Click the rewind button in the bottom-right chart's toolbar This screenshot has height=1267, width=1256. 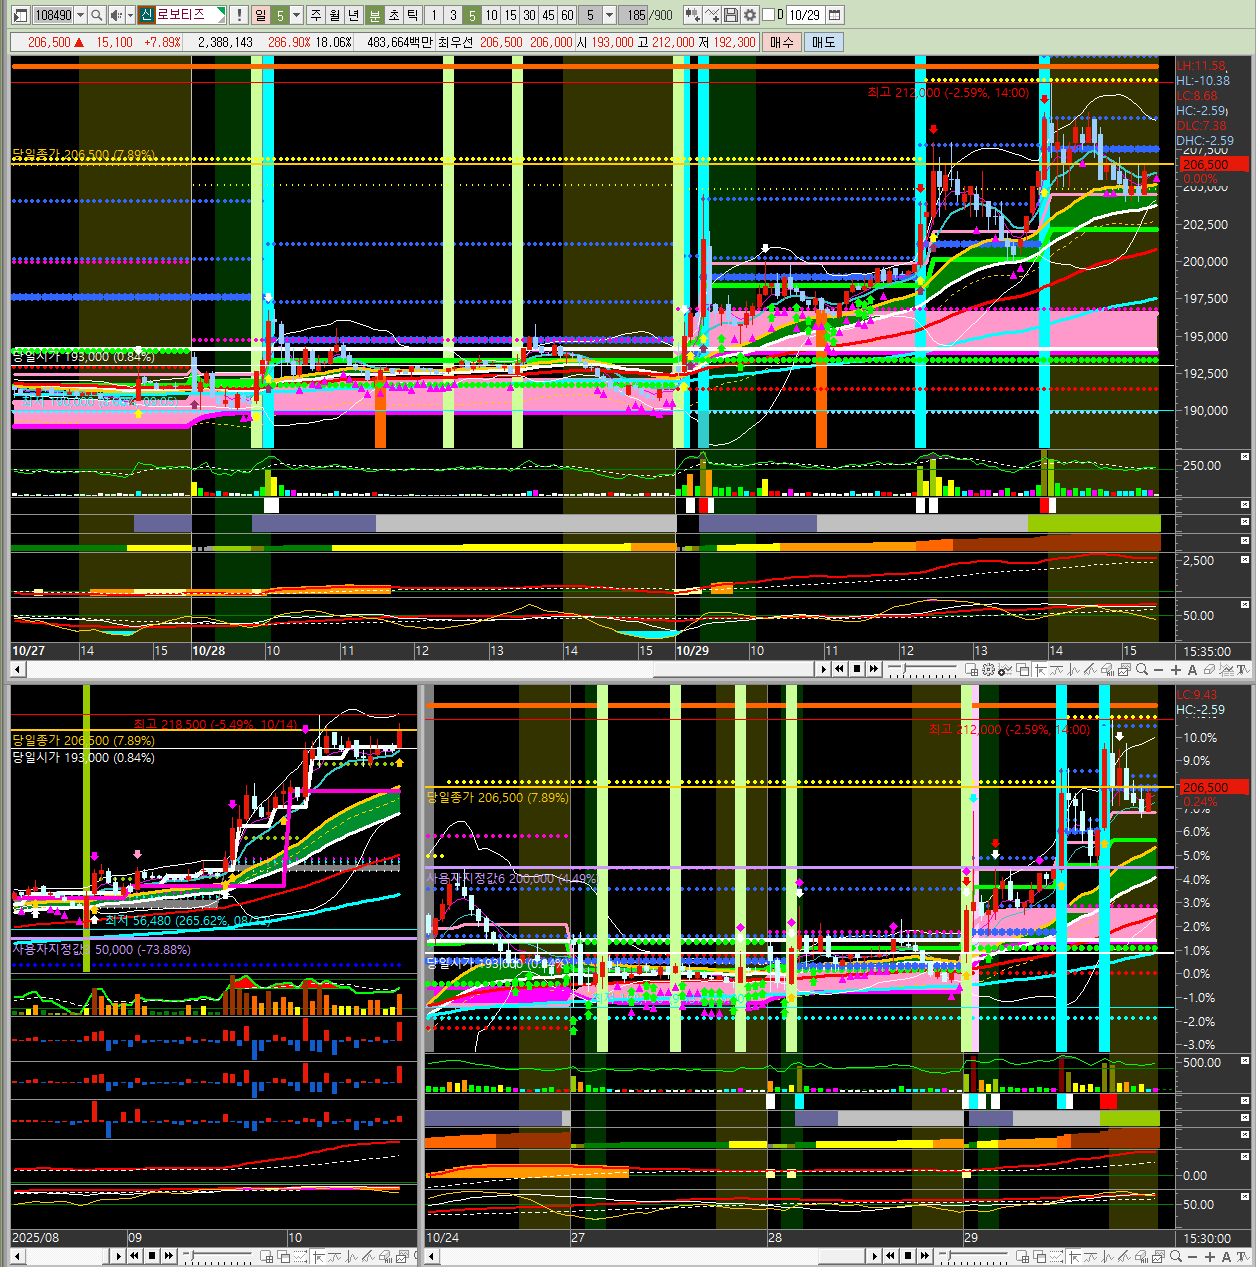(891, 1256)
